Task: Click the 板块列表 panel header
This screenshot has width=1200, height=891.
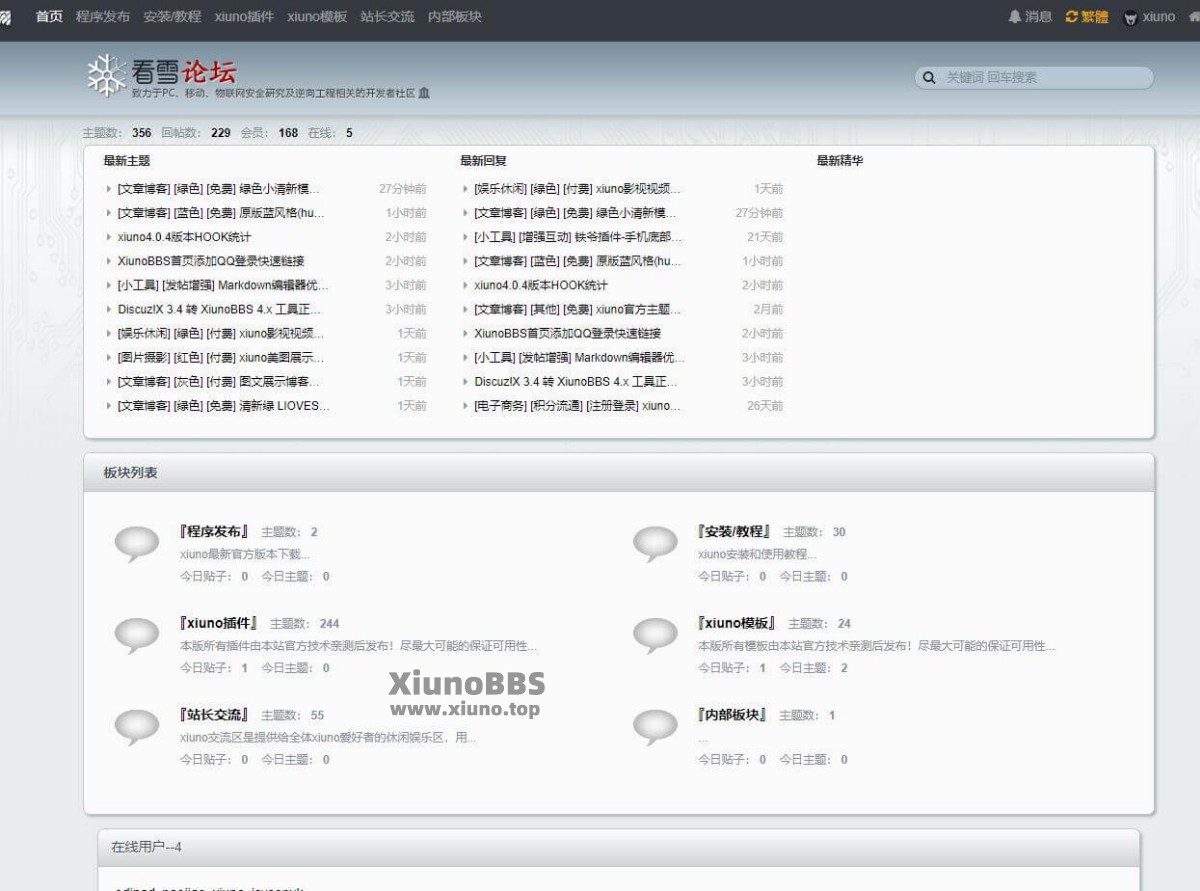Action: (619, 473)
